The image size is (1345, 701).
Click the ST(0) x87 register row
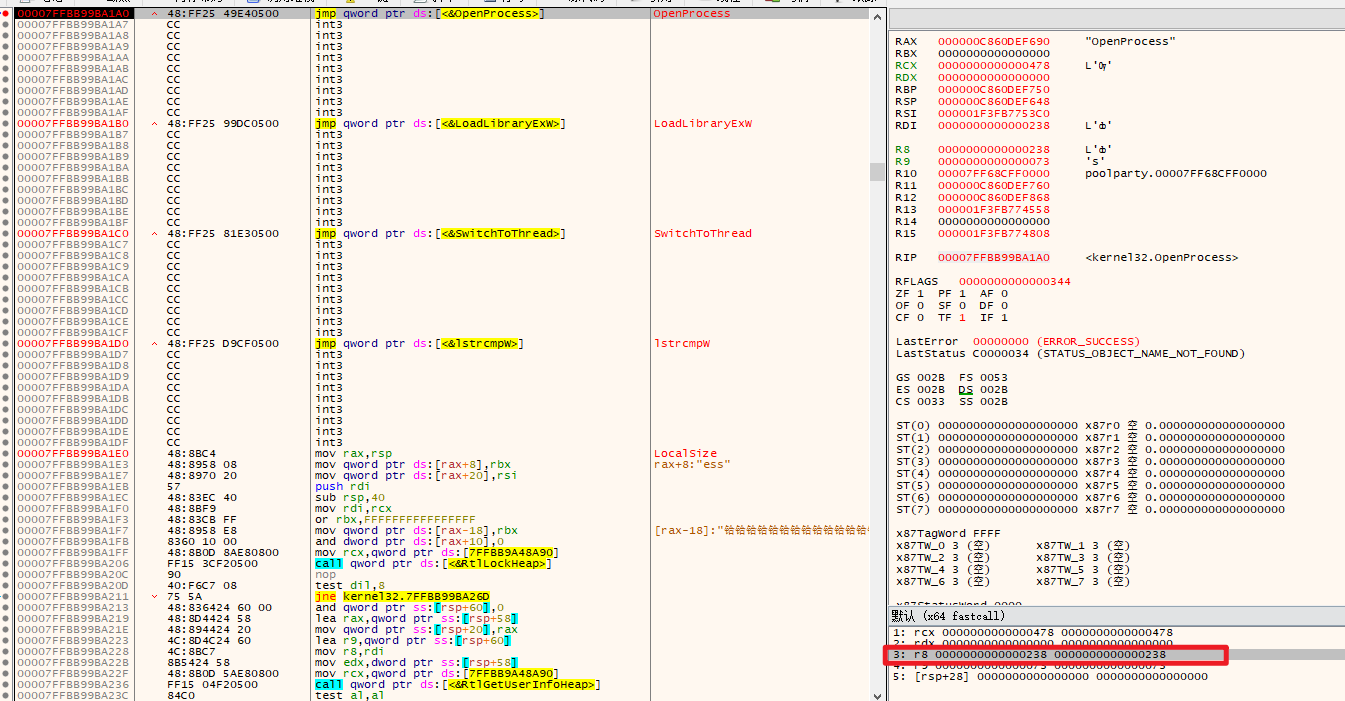coord(1090,426)
